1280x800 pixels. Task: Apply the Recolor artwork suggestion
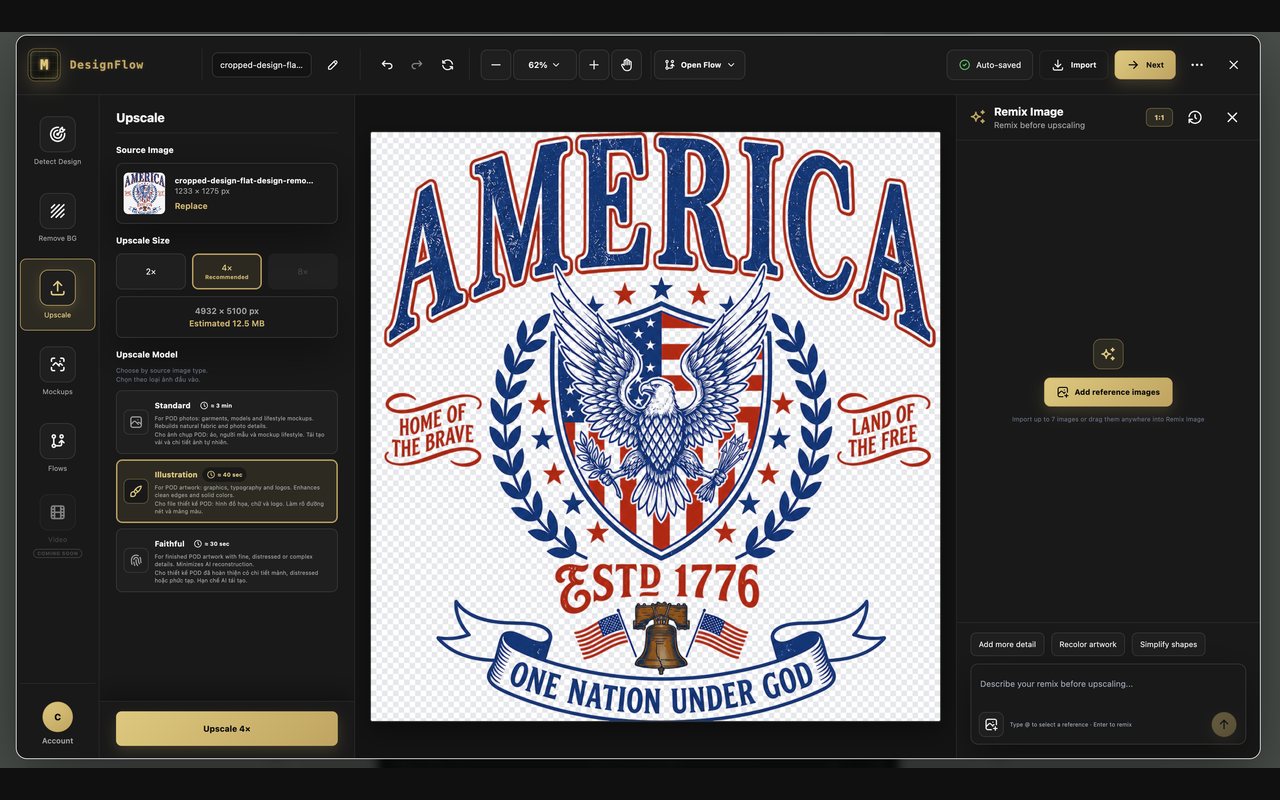[x=1088, y=644]
